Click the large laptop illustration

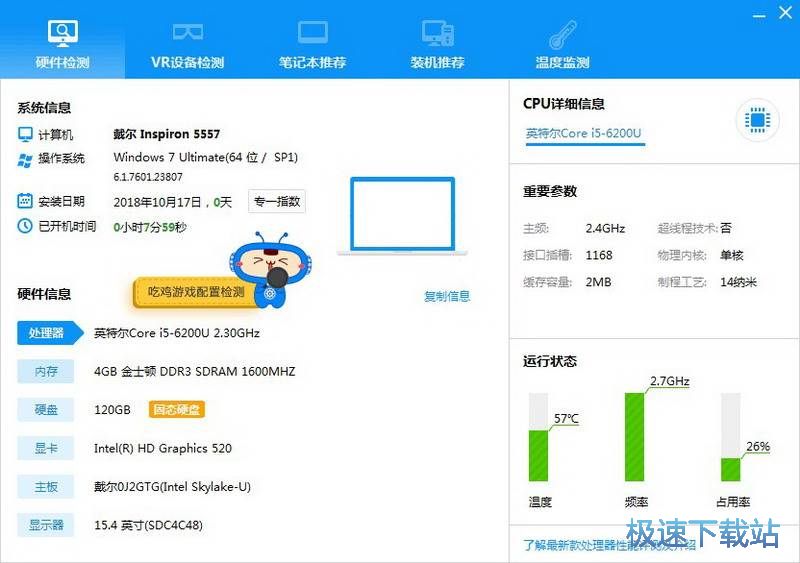pos(403,216)
